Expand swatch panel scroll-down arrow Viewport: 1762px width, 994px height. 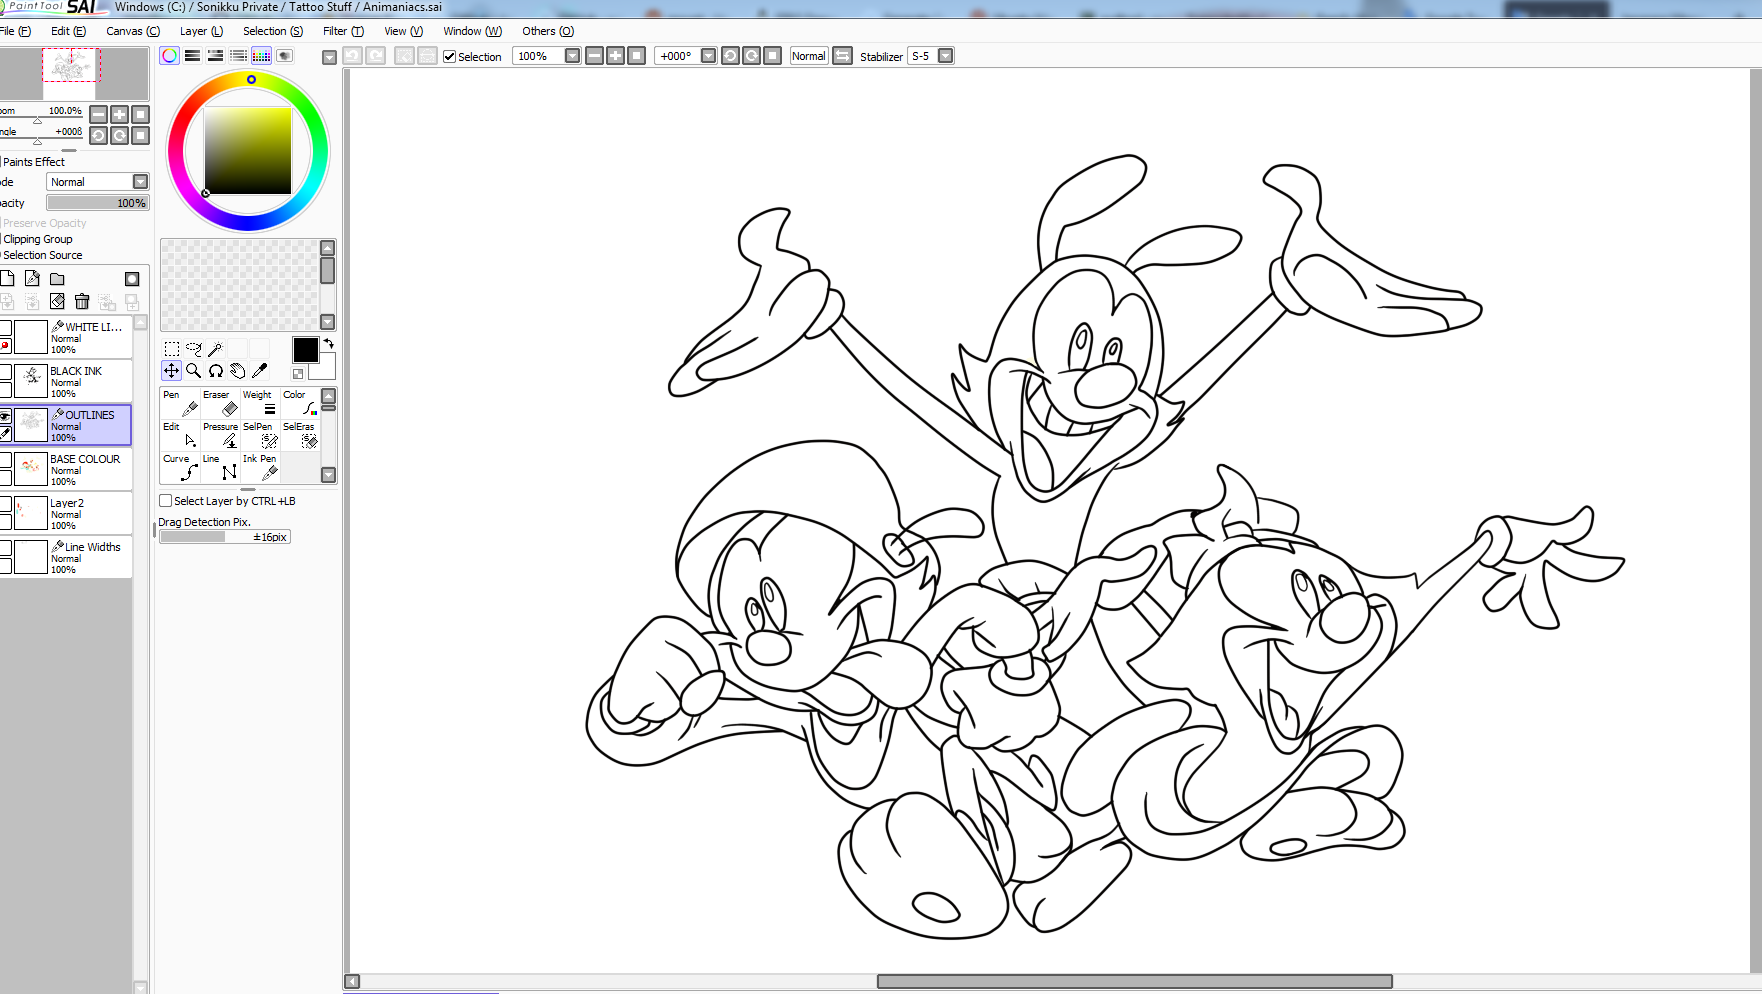pos(327,322)
